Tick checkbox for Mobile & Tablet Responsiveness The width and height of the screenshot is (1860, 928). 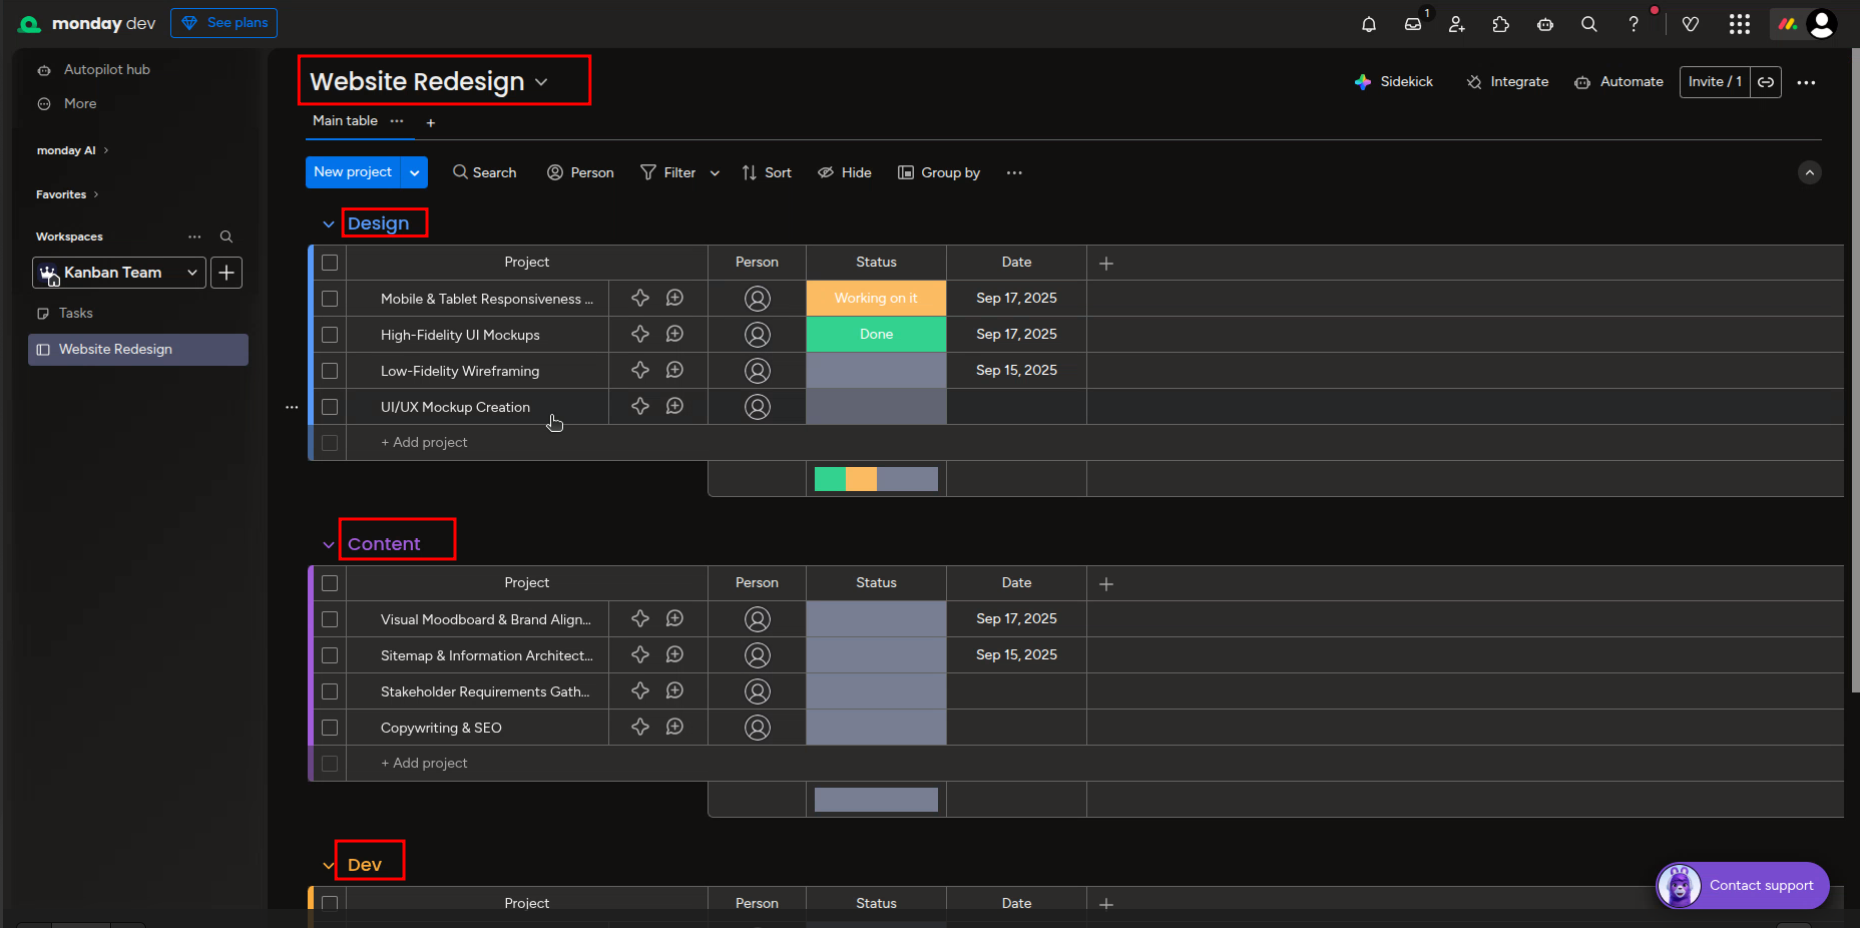(x=330, y=299)
